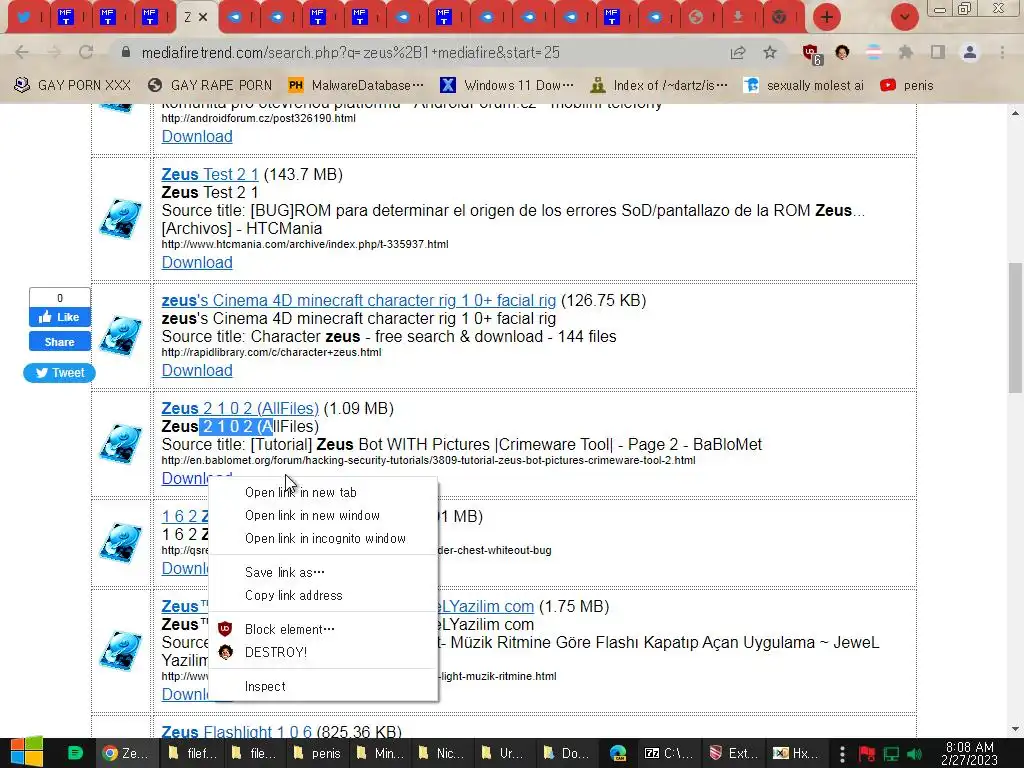The image size is (1024, 768).
Task: Click the red flag tray icon
Action: coord(867,754)
